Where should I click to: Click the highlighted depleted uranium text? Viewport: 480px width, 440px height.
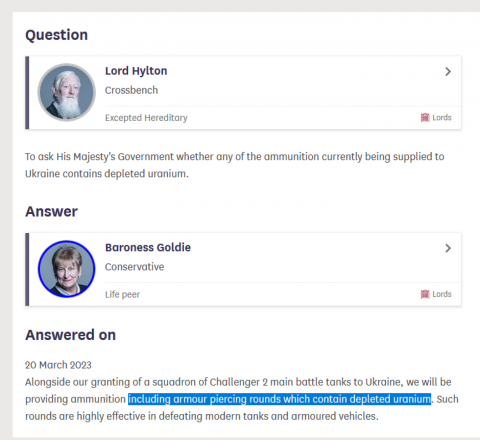pos(279,399)
